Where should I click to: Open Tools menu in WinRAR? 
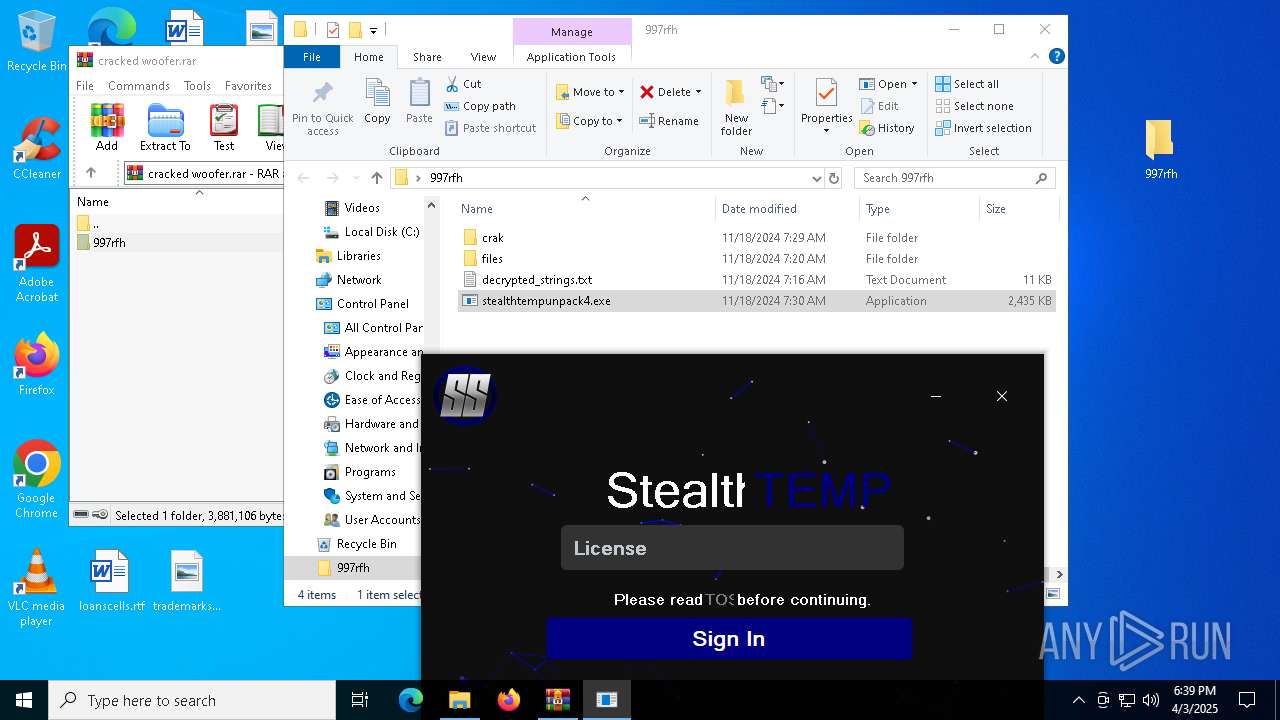pyautogui.click(x=197, y=86)
